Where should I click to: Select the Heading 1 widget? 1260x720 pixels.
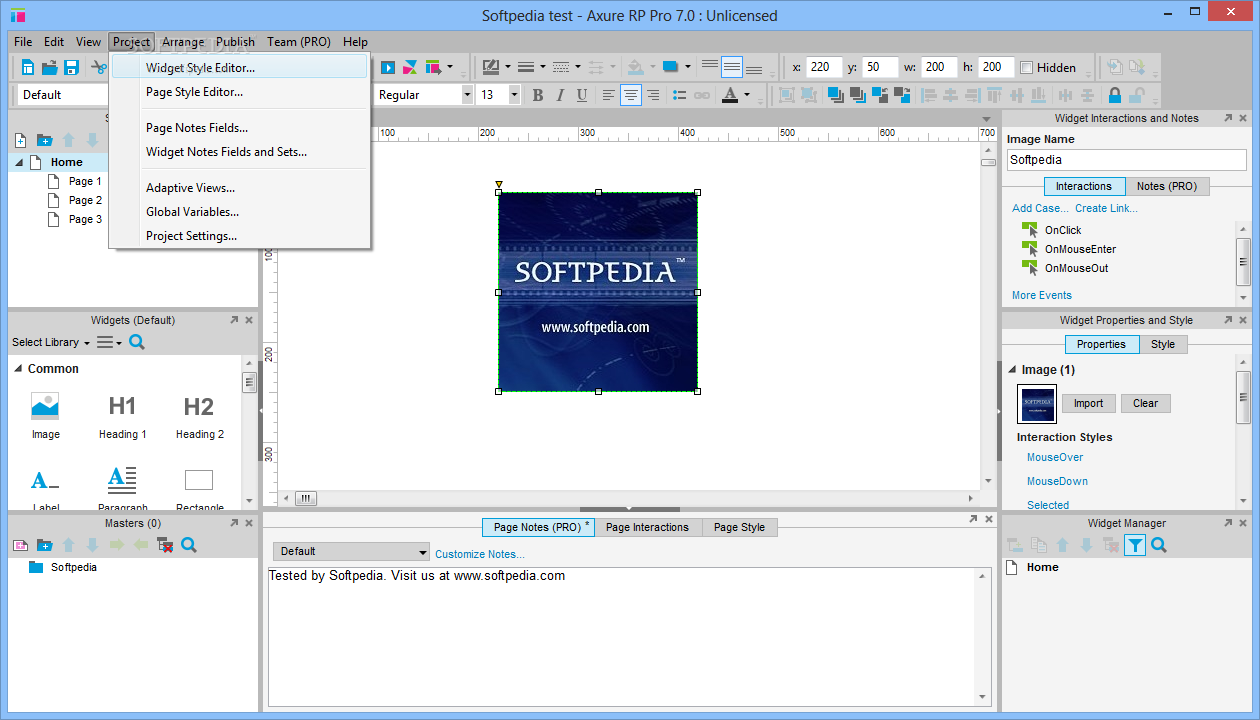pyautogui.click(x=122, y=416)
